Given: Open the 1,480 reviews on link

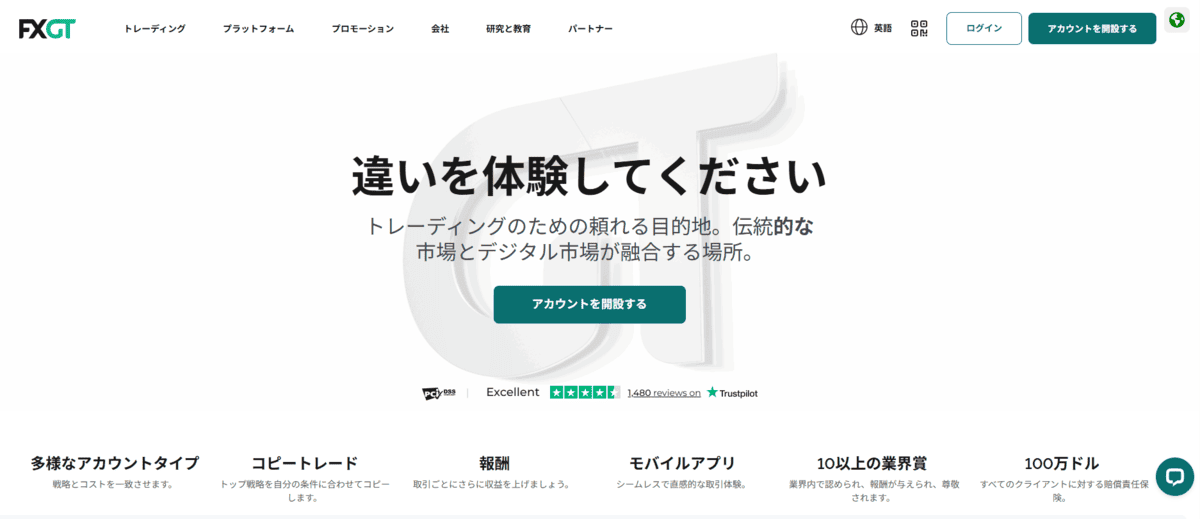Looking at the screenshot, I should click(x=664, y=393).
